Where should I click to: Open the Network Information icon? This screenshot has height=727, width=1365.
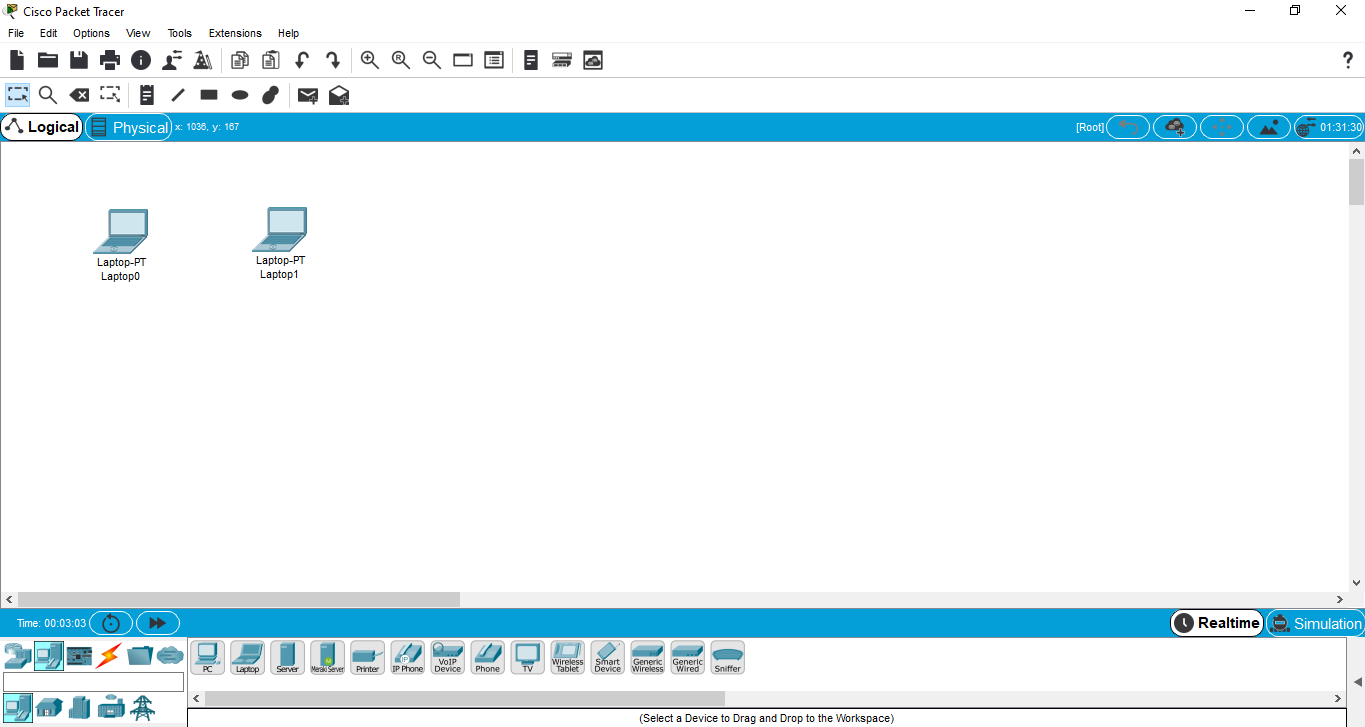pyautogui.click(x=141, y=60)
